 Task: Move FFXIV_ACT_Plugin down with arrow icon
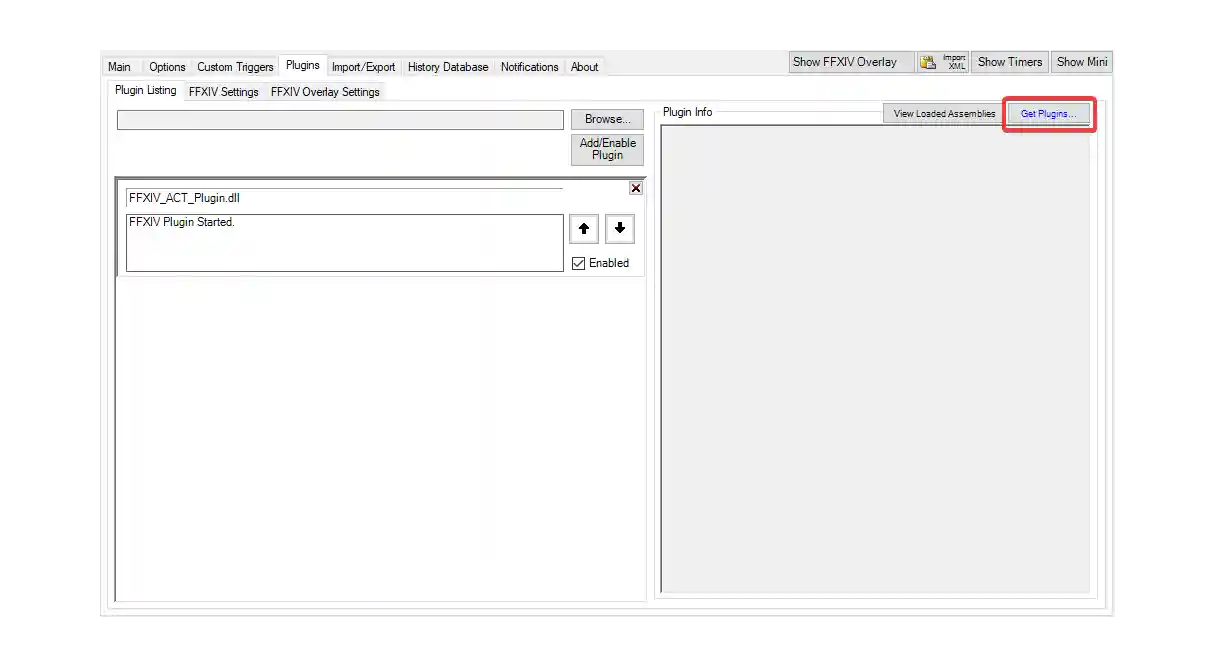[x=619, y=228]
